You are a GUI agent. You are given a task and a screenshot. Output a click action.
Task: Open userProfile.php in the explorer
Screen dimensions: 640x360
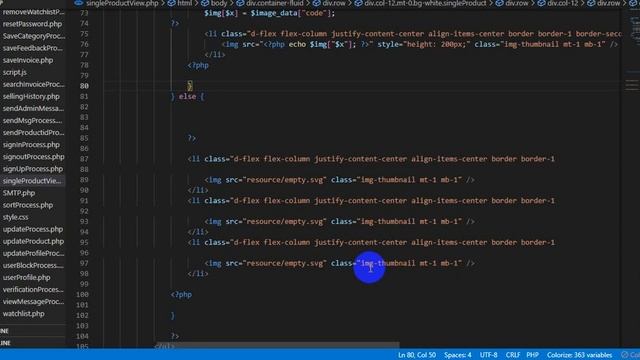(27, 278)
